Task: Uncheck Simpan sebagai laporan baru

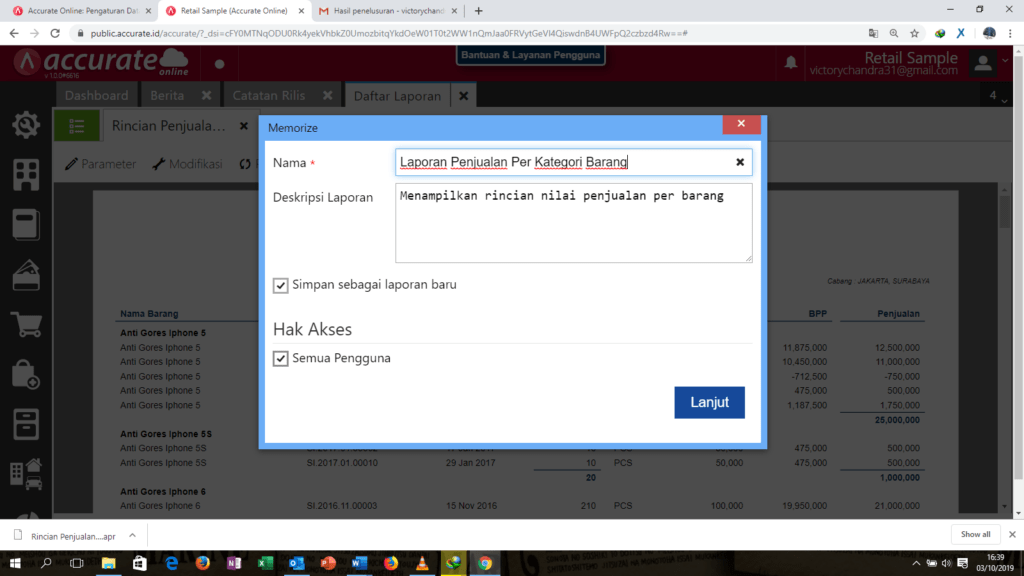Action: (281, 286)
